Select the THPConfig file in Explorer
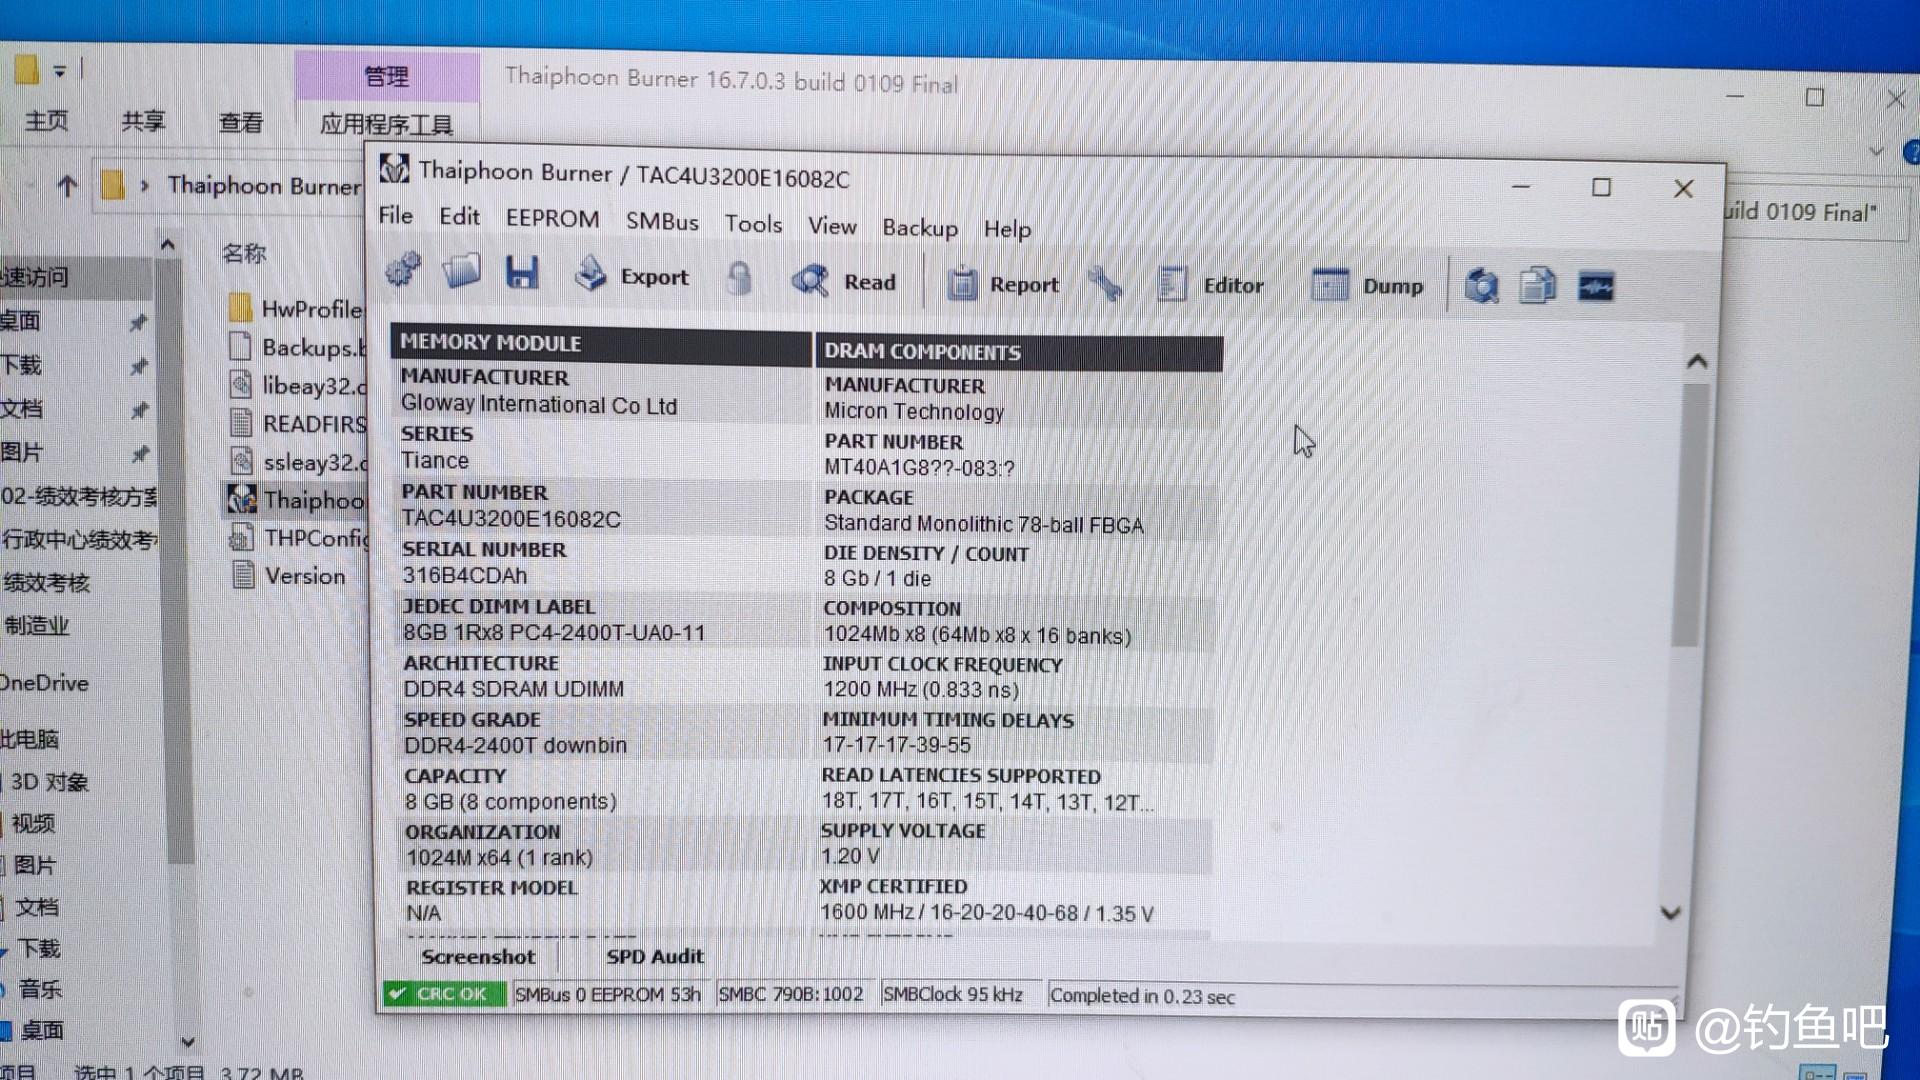 [x=298, y=538]
